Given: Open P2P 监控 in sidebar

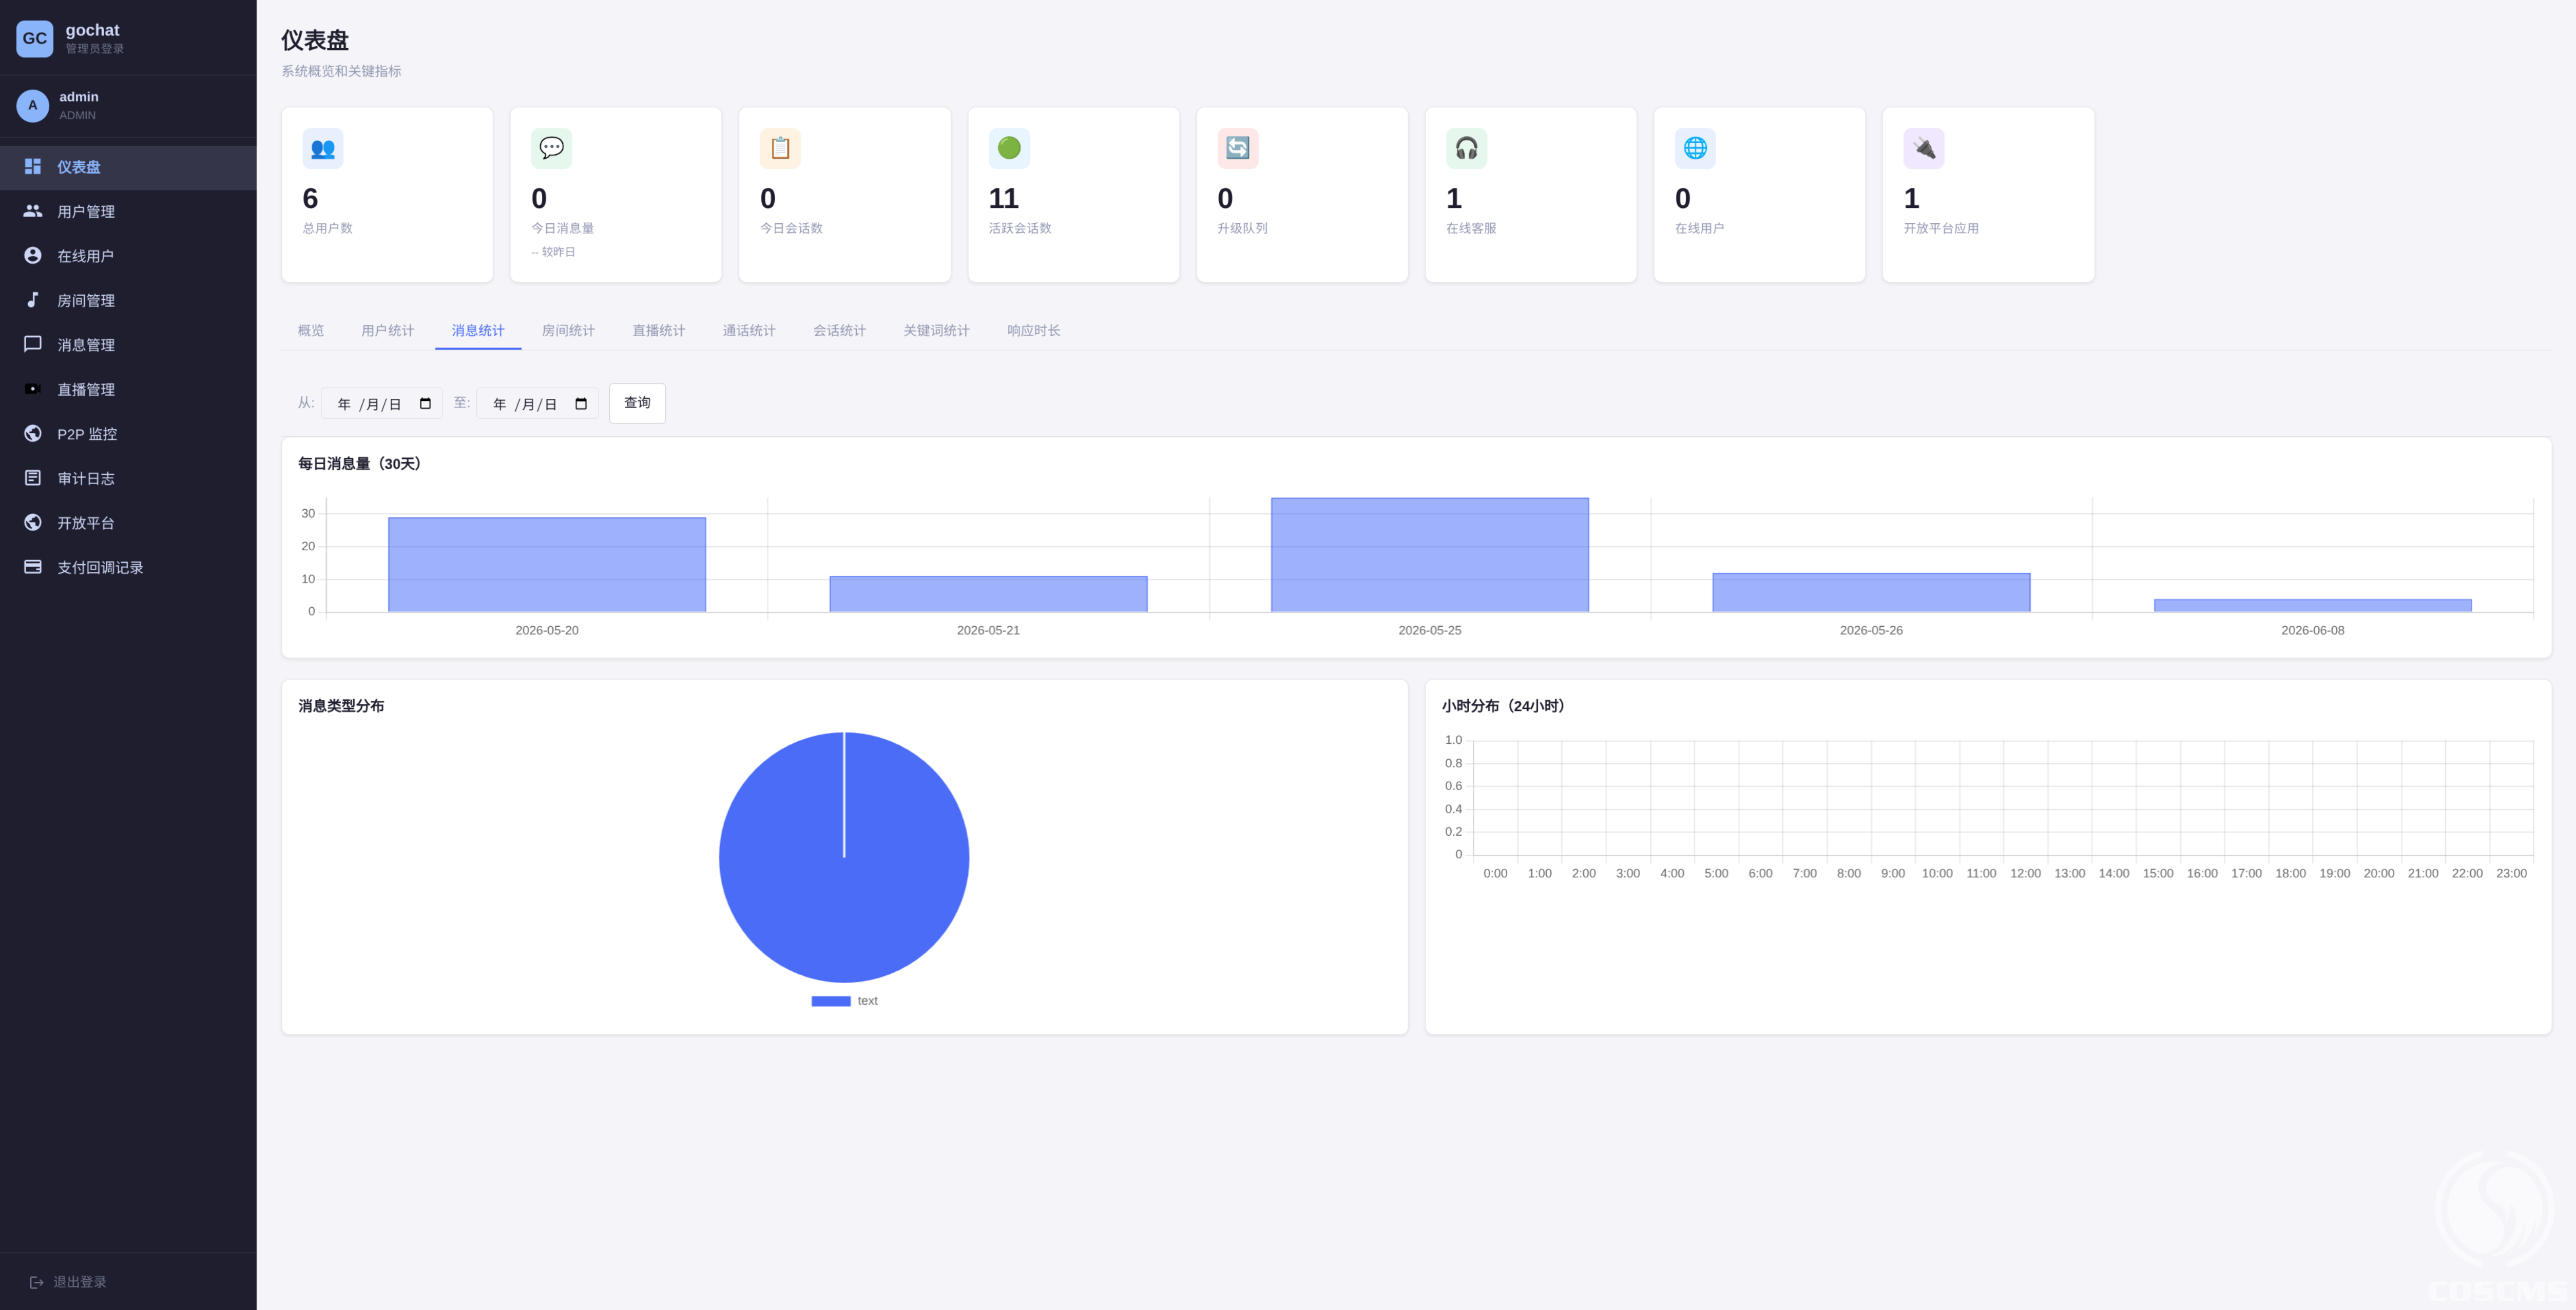Looking at the screenshot, I should point(128,433).
